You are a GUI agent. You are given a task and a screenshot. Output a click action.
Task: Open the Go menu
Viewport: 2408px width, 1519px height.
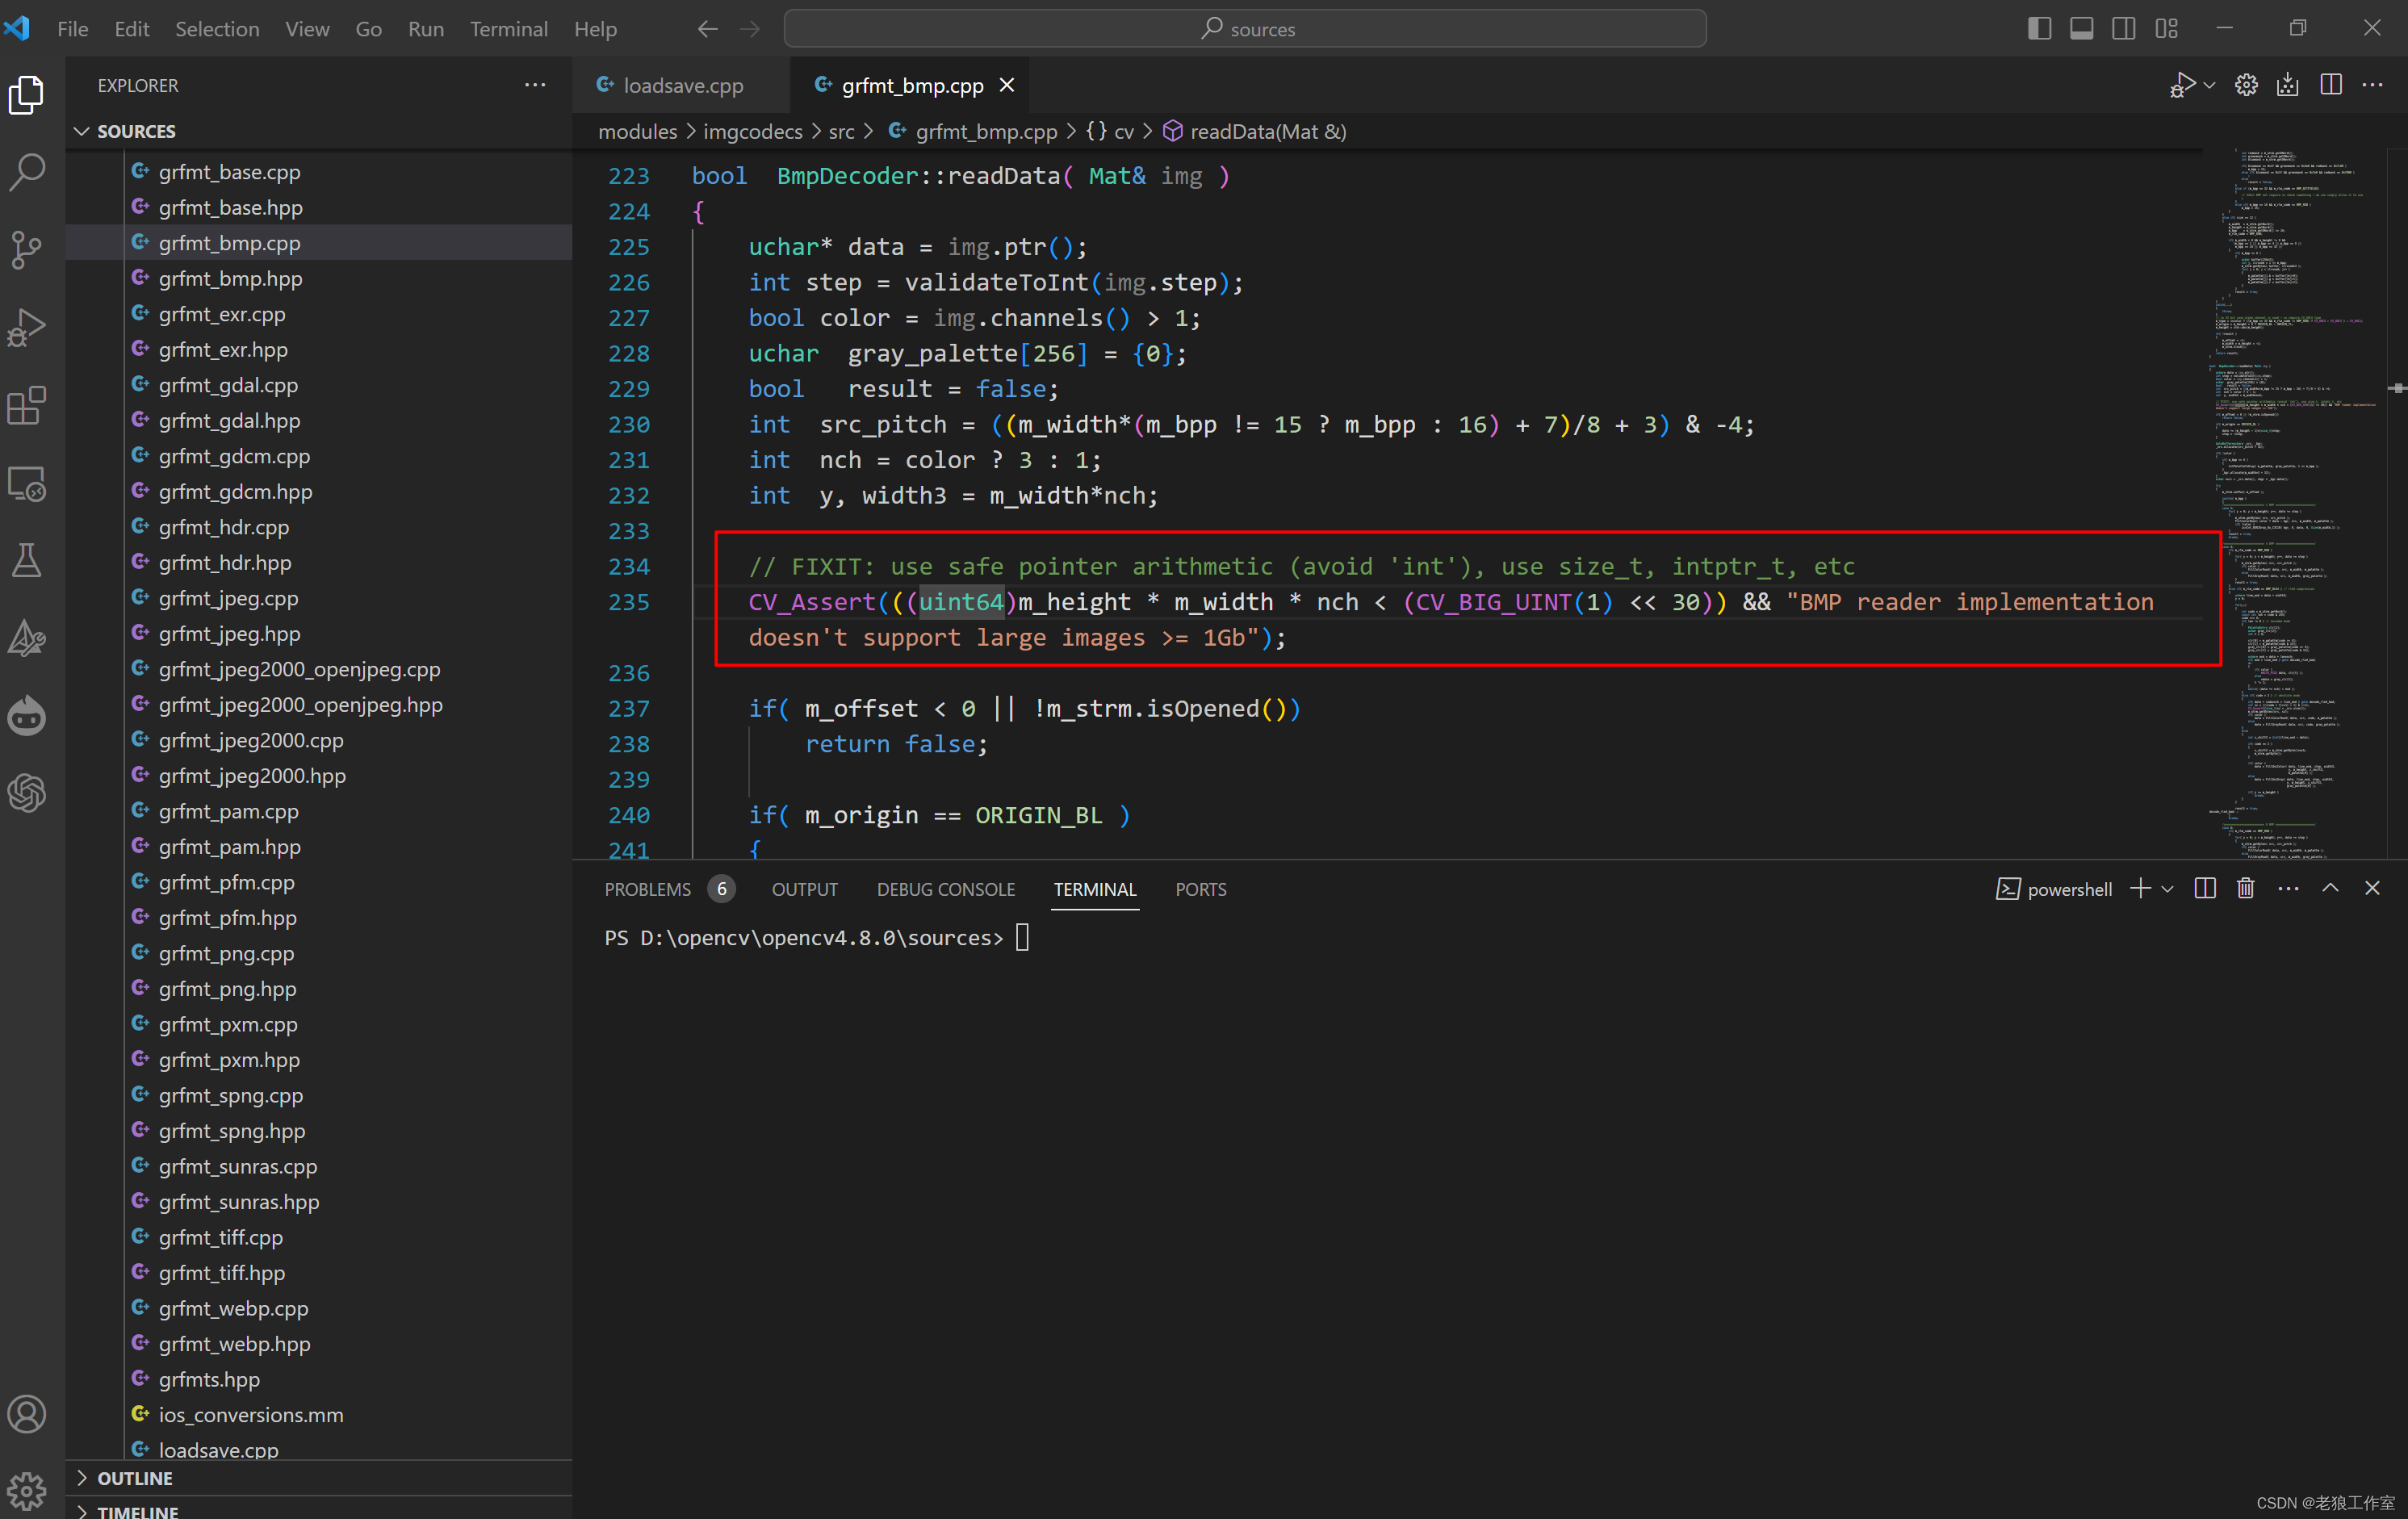368,29
